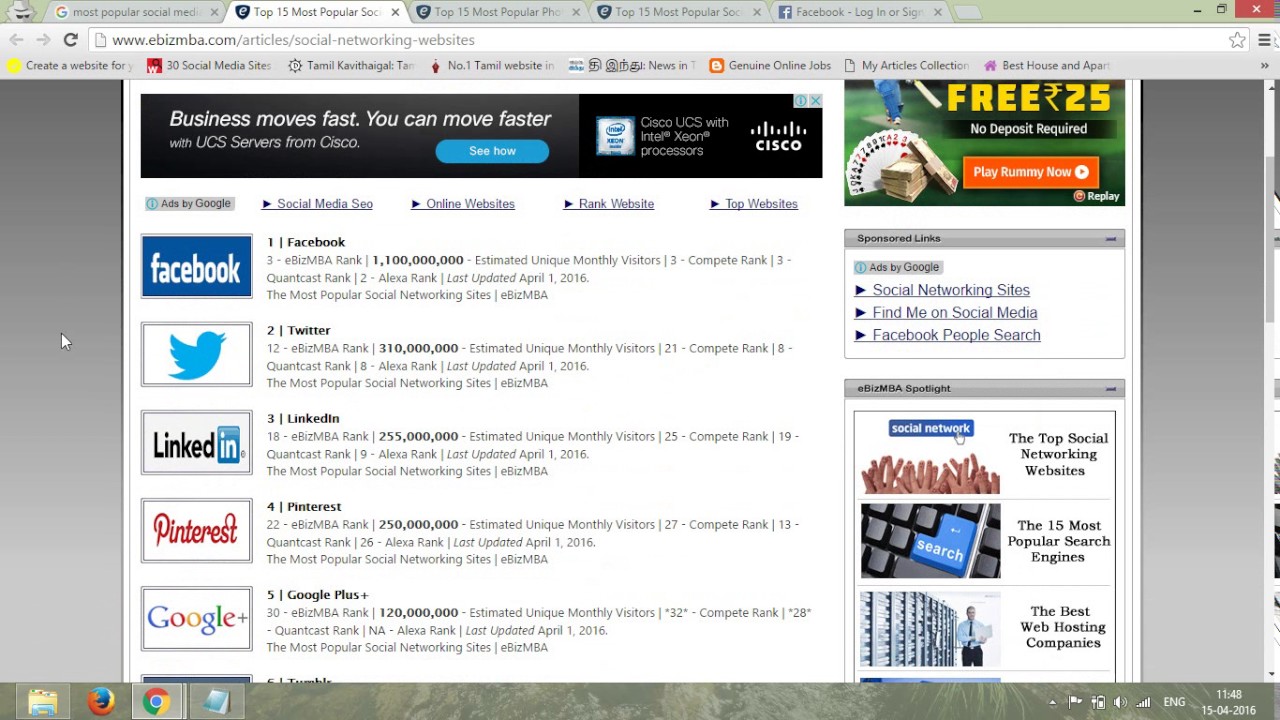
Task: Collapse the eBizMBA Spotlight panel
Action: pyautogui.click(x=1110, y=388)
